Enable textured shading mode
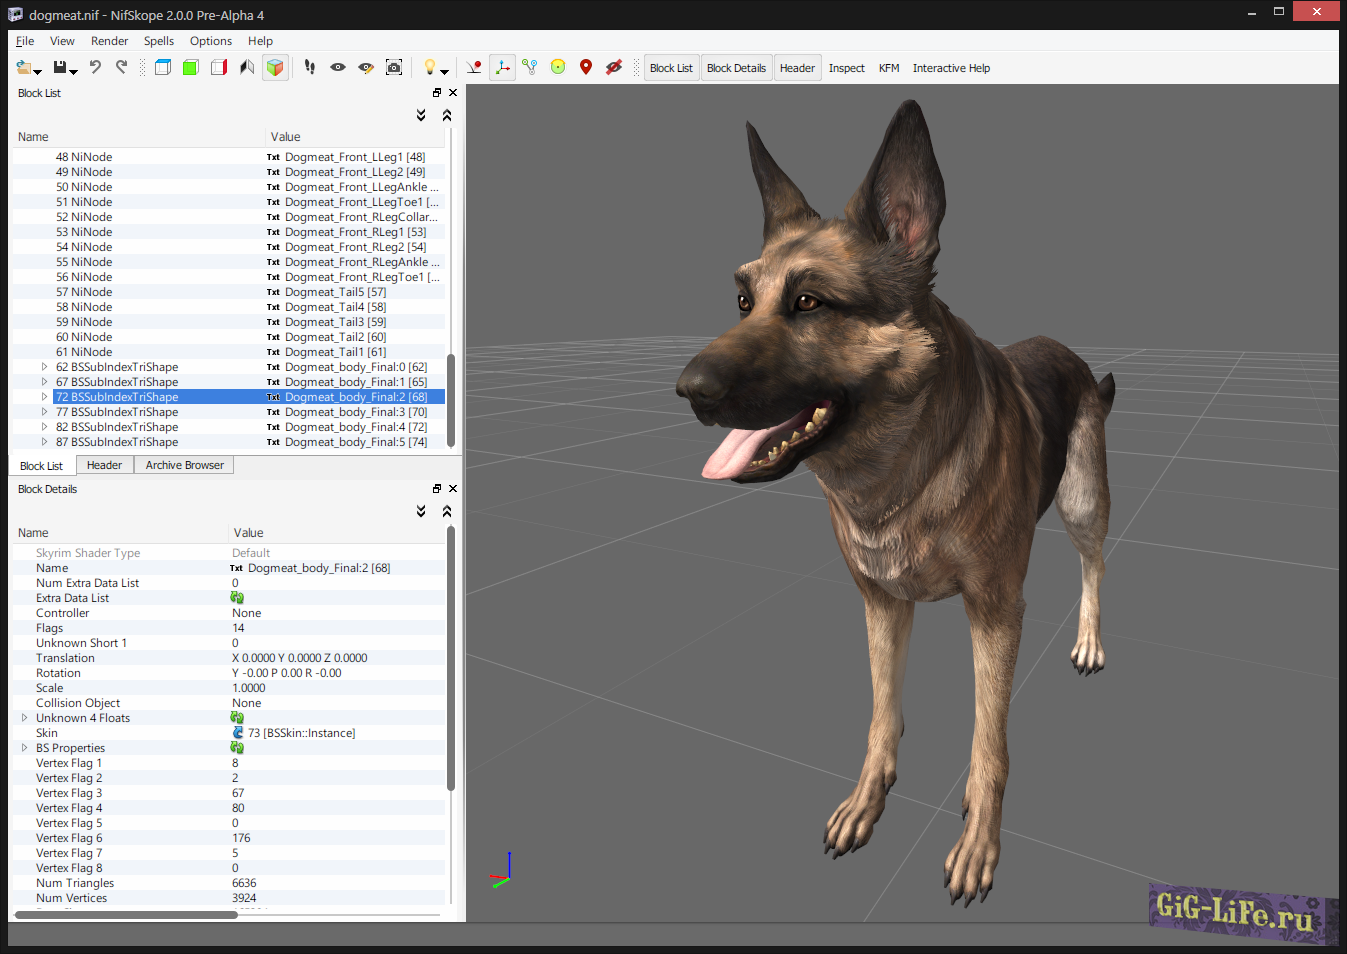 (x=275, y=66)
